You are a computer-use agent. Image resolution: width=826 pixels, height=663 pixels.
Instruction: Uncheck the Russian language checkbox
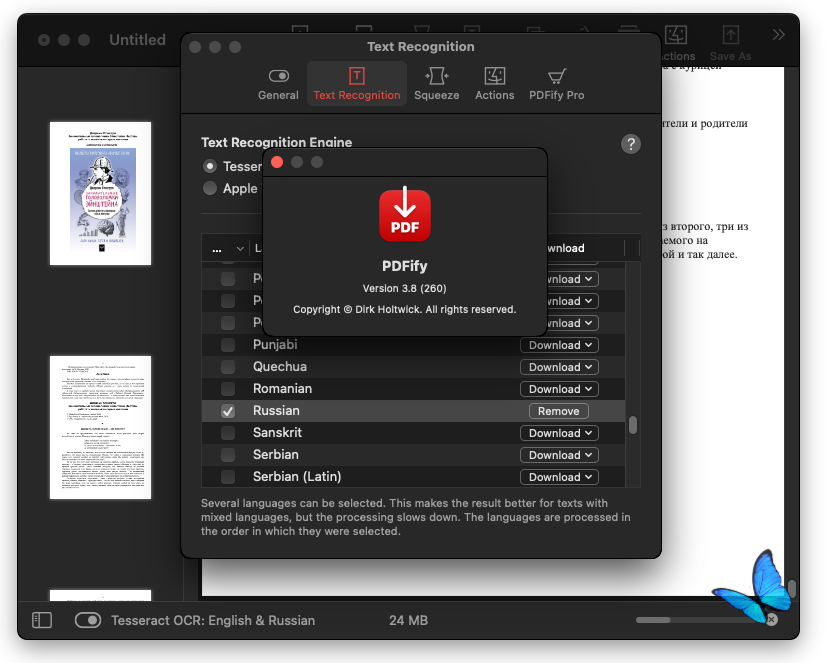(228, 411)
